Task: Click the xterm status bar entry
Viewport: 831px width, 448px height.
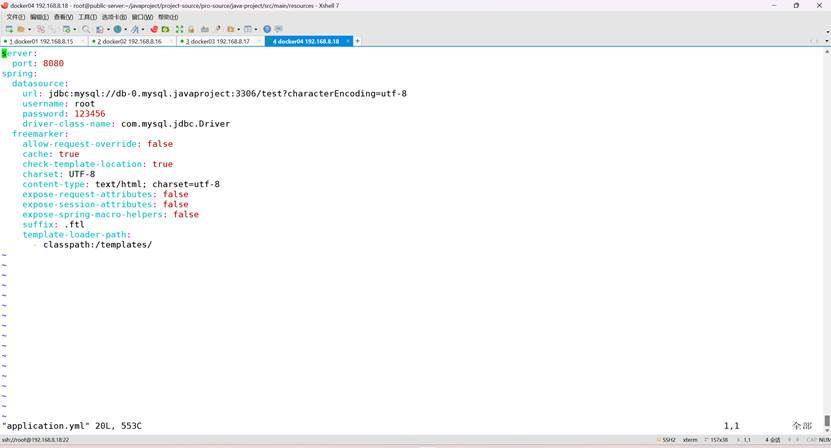Action: [x=690, y=440]
